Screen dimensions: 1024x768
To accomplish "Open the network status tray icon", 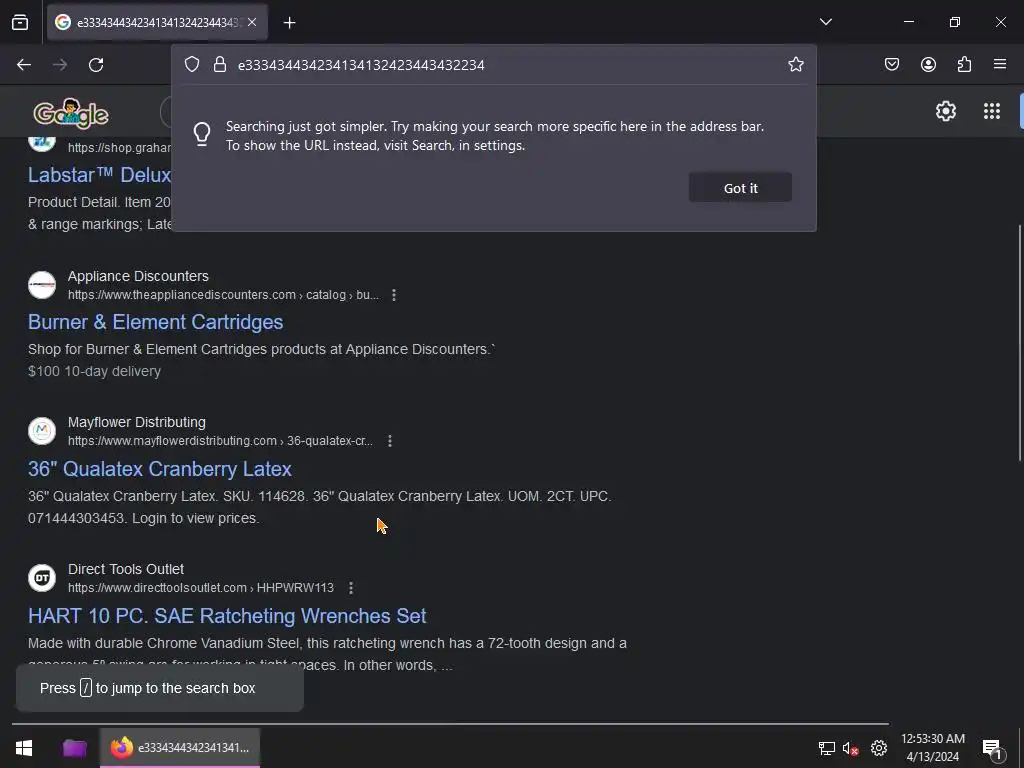I will 826,748.
